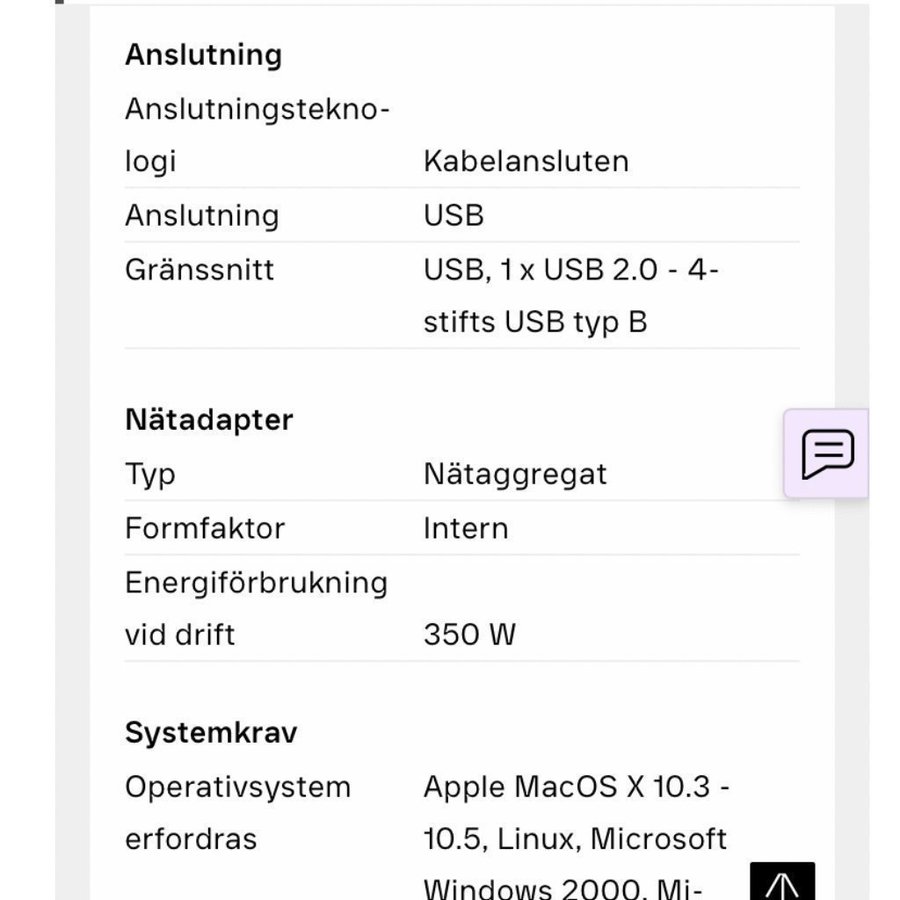
Task: Click the Operativsystem erfordras label
Action: tap(238, 812)
